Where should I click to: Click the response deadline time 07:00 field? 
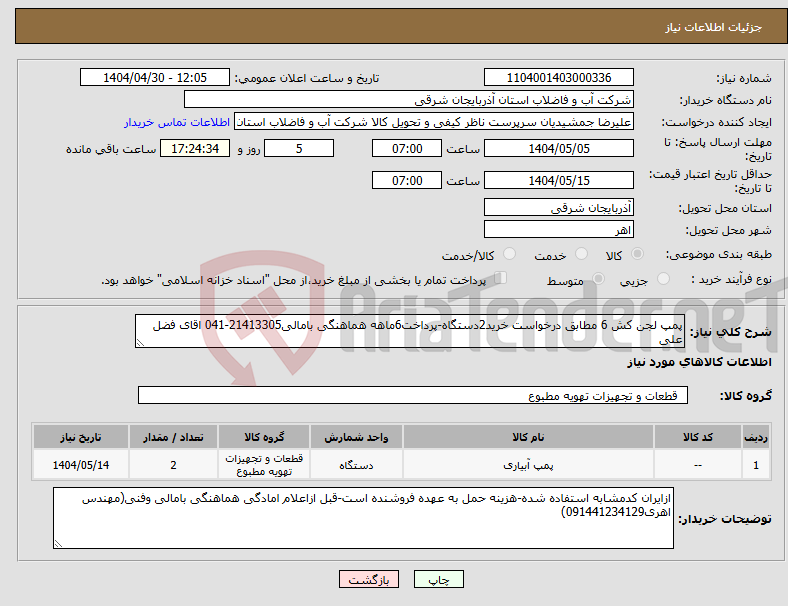pos(407,149)
